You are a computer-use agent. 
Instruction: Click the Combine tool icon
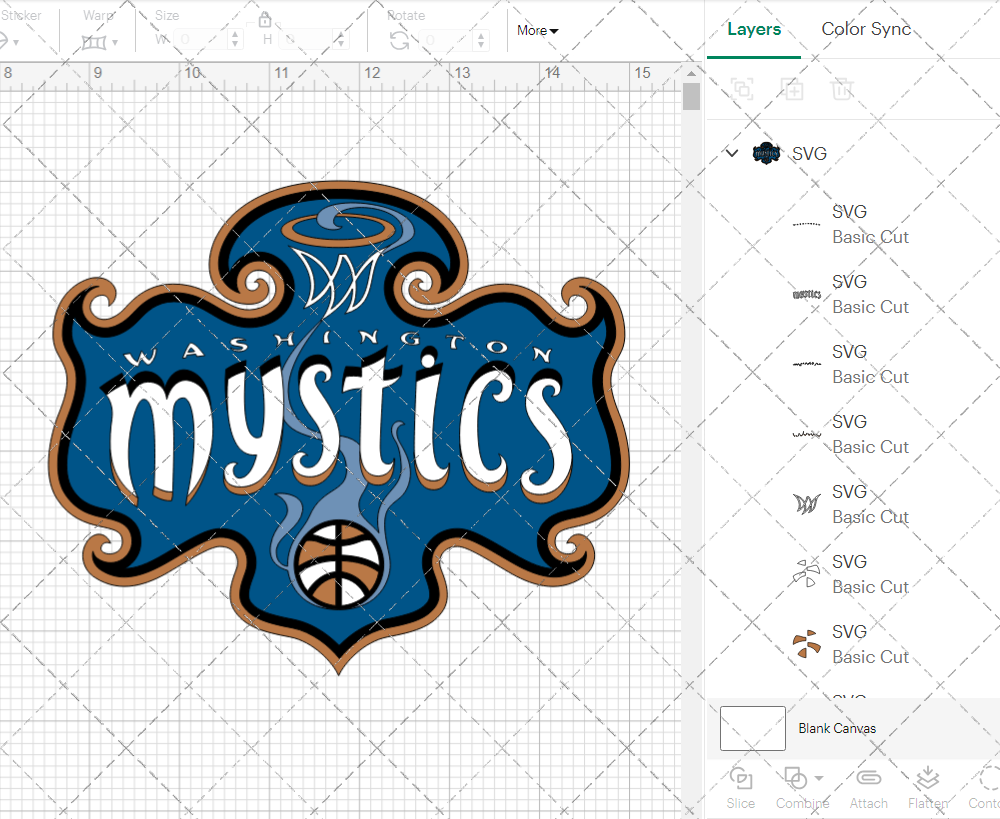(x=795, y=778)
